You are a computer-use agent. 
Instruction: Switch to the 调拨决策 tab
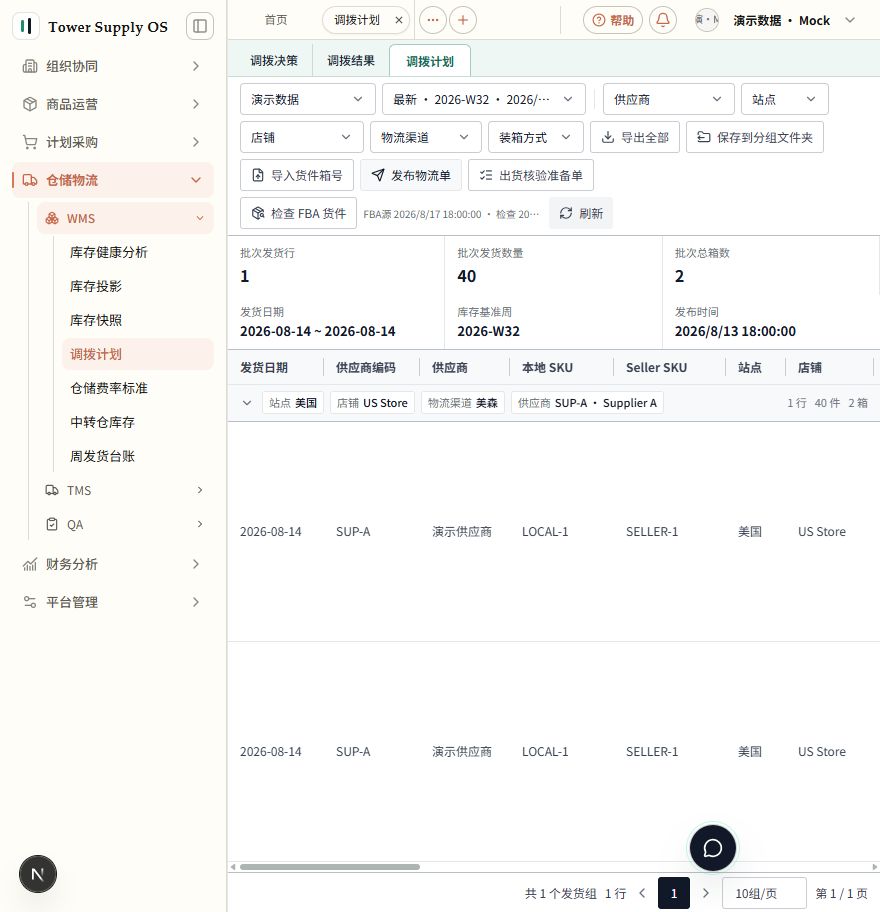pos(274,60)
